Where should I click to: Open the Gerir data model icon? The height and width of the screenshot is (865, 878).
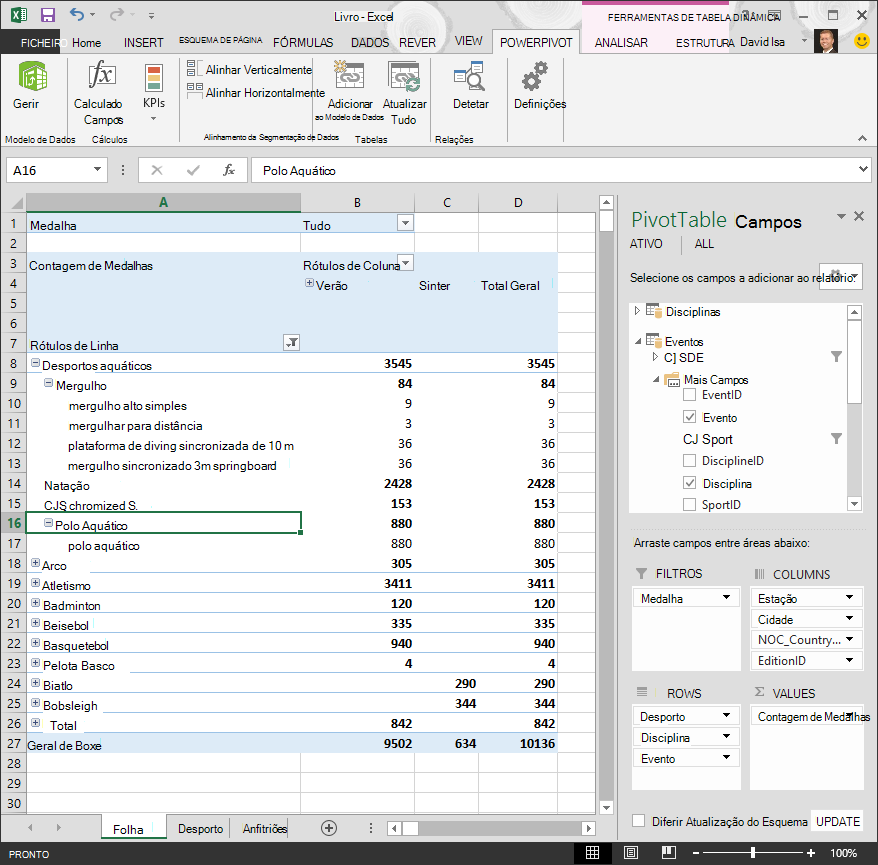coord(32,76)
